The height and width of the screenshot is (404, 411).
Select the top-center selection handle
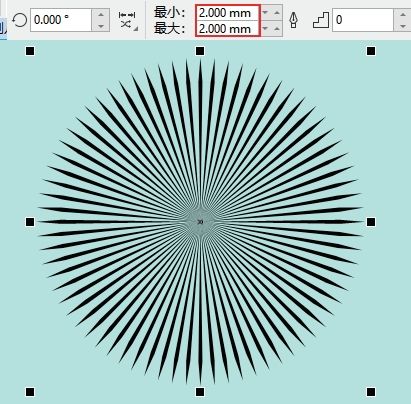[x=200, y=51]
